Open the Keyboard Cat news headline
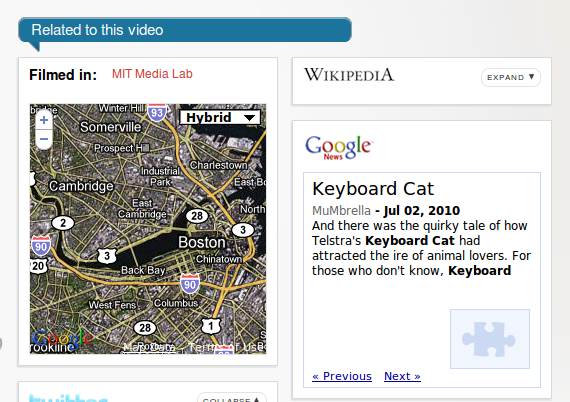The width and height of the screenshot is (570, 402). click(x=373, y=189)
